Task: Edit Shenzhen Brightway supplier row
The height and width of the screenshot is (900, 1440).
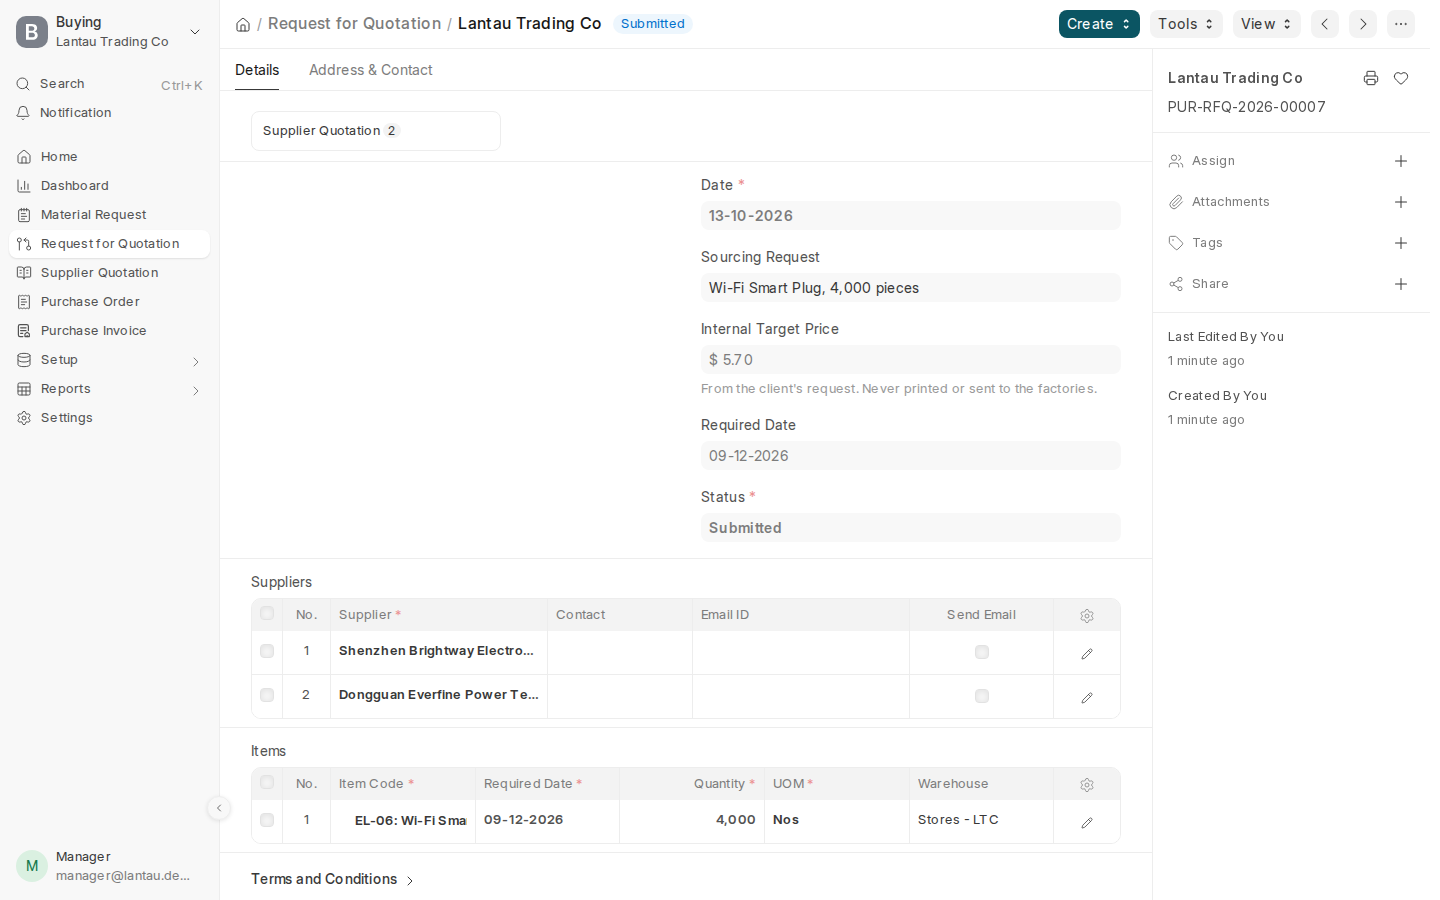Action: pos(1087,653)
